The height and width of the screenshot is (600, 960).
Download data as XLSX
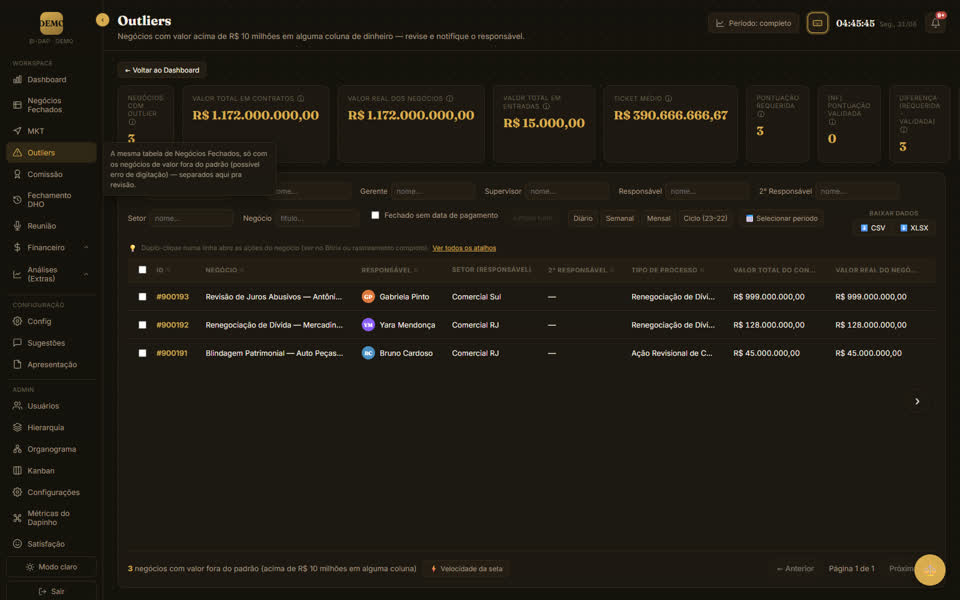pos(914,228)
